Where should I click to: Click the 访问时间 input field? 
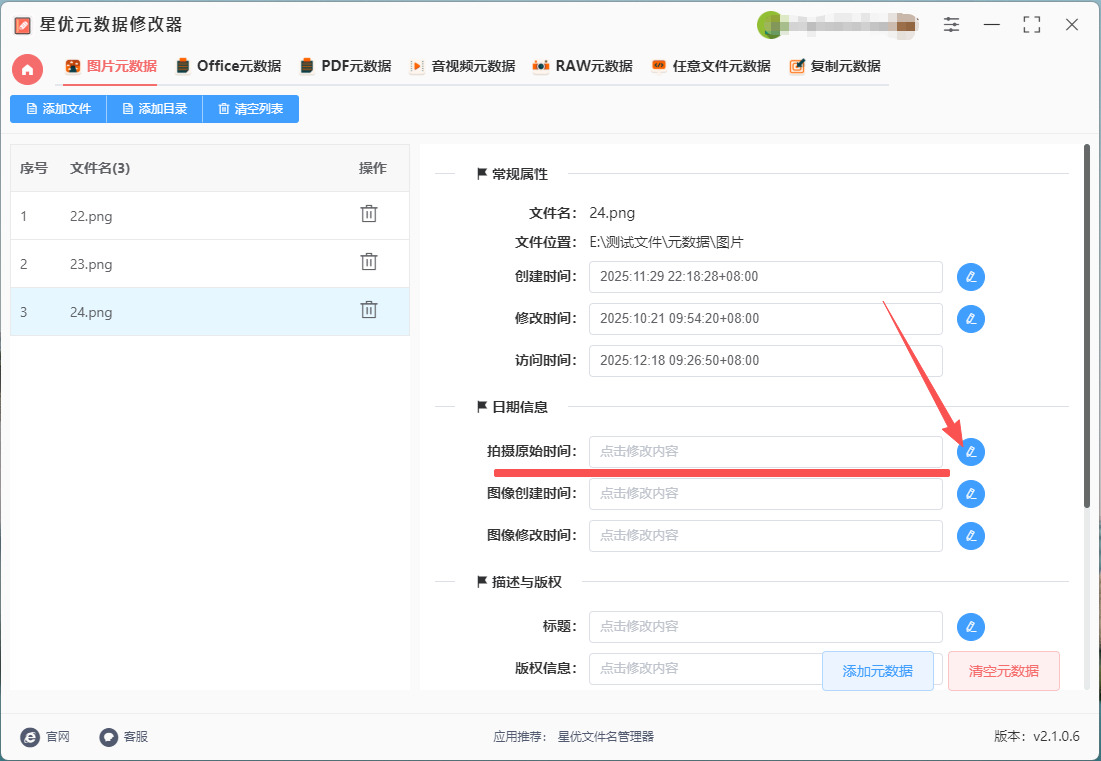[x=765, y=361]
